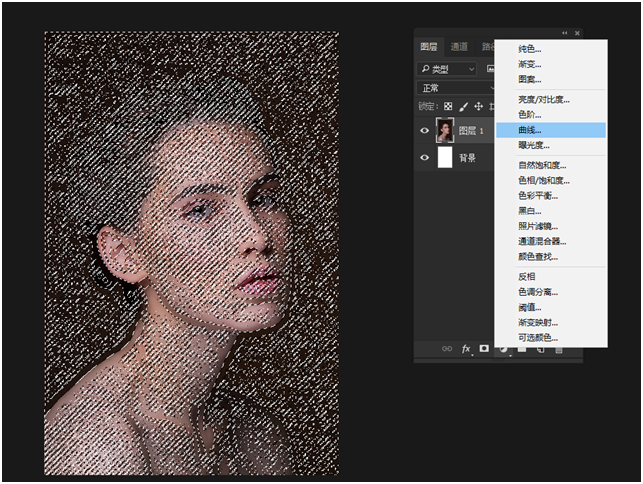Open the fx layer style menu
Image resolution: width=643 pixels, height=484 pixels.
466,349
